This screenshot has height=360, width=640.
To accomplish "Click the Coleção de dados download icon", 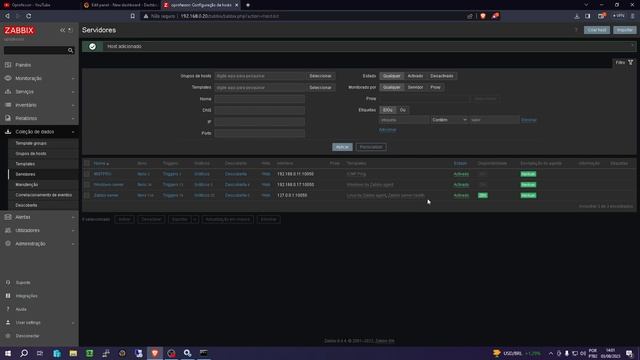I will (8, 131).
